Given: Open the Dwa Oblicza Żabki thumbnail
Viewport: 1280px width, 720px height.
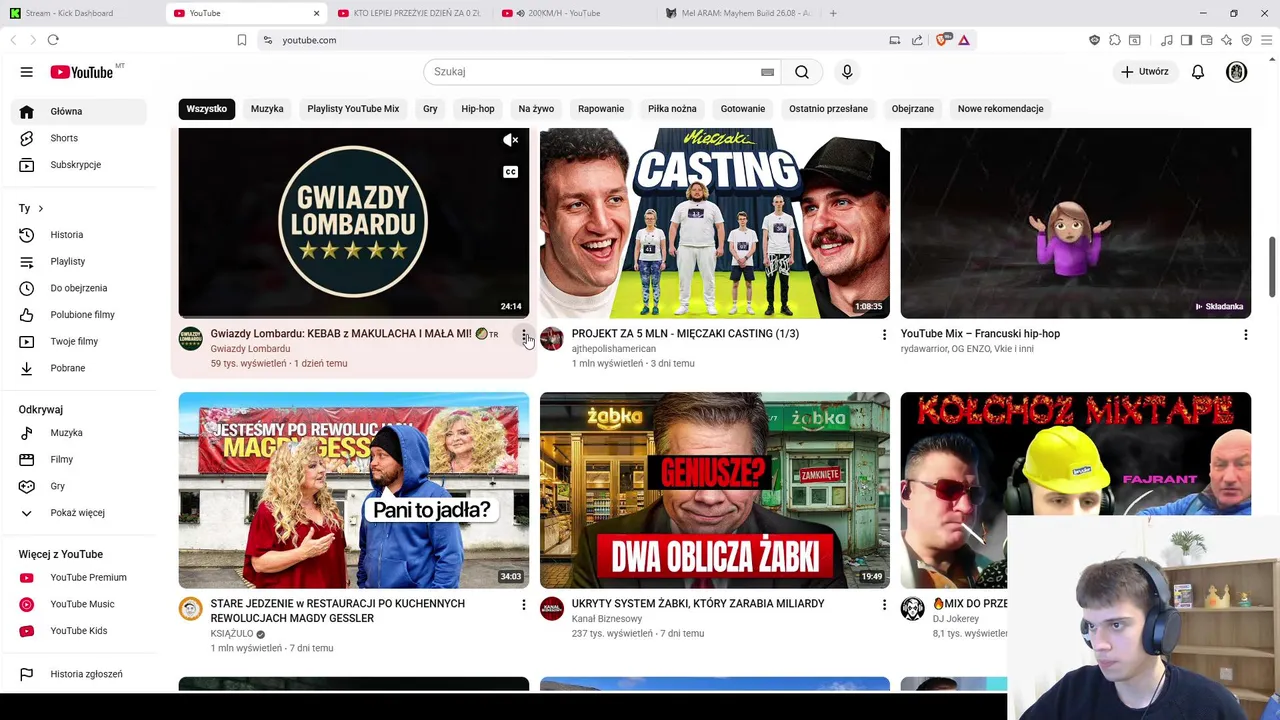Looking at the screenshot, I should 715,490.
